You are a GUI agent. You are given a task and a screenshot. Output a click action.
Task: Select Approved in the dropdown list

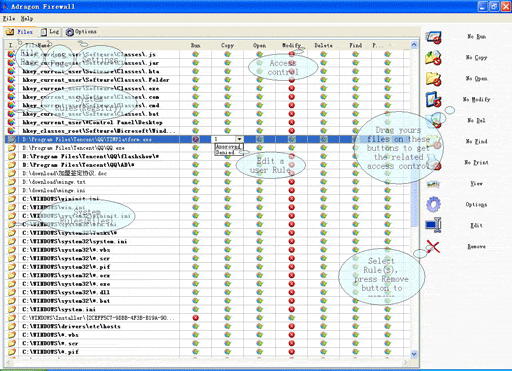pos(228,147)
